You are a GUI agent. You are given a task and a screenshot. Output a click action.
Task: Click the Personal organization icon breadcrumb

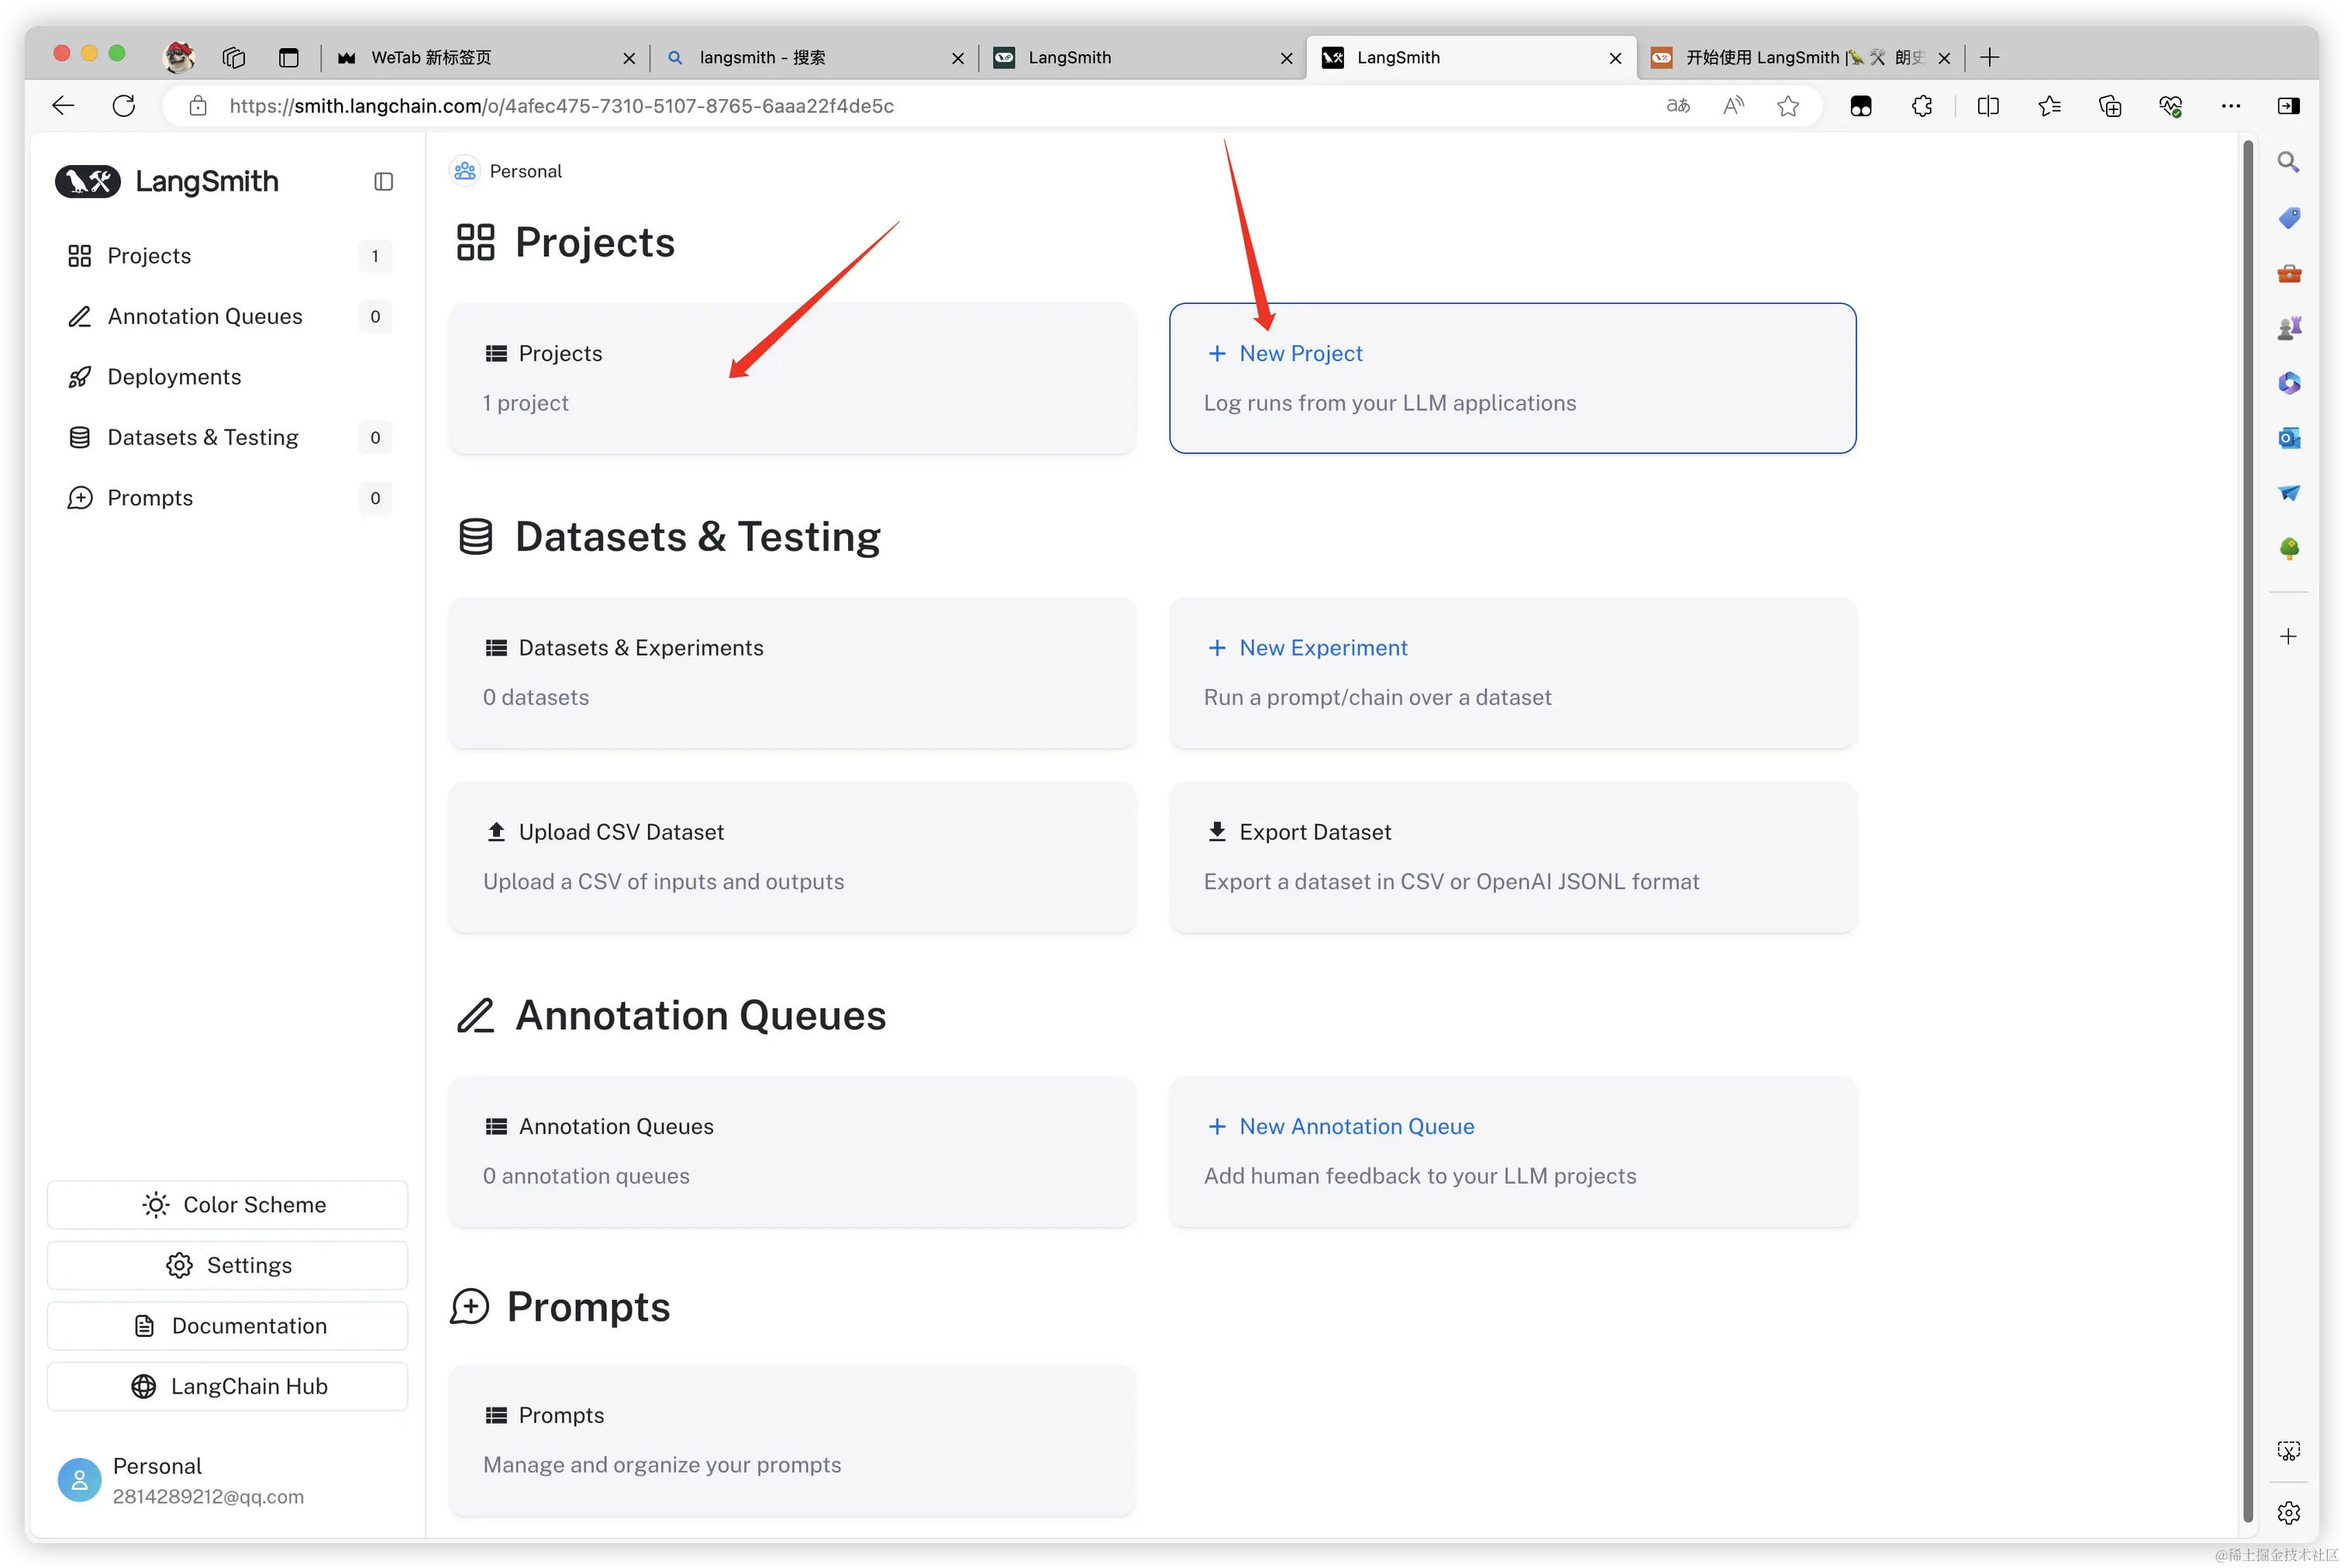point(465,171)
